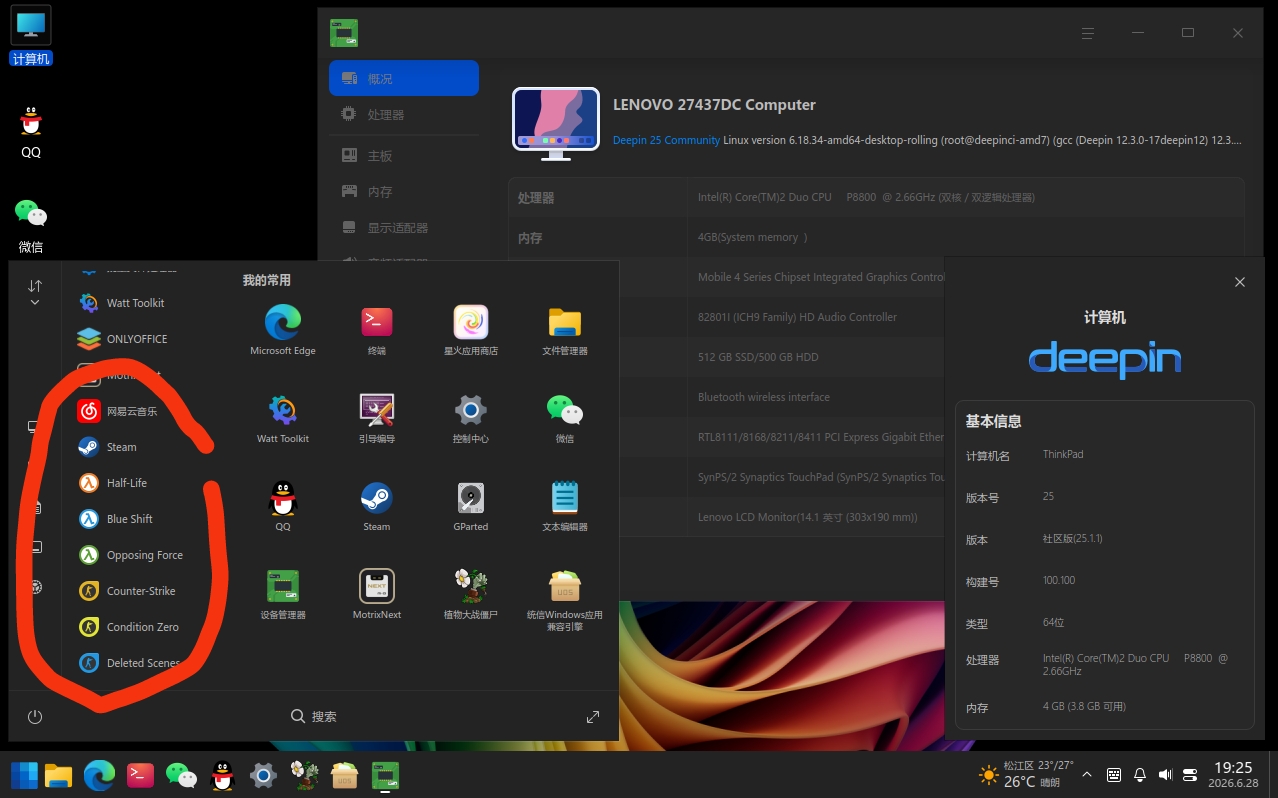The width and height of the screenshot is (1278, 798).
Task: Click the launcher power button
Action: (x=35, y=717)
